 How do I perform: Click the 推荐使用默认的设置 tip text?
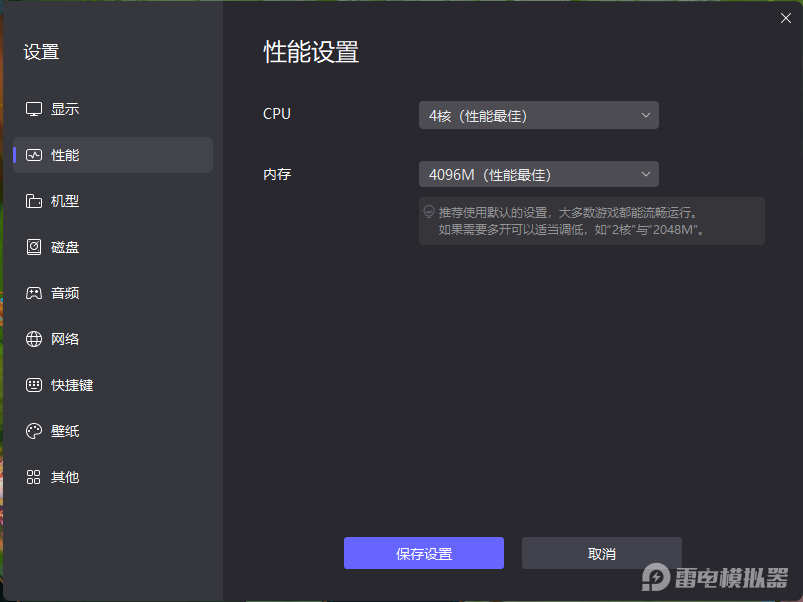tap(572, 221)
